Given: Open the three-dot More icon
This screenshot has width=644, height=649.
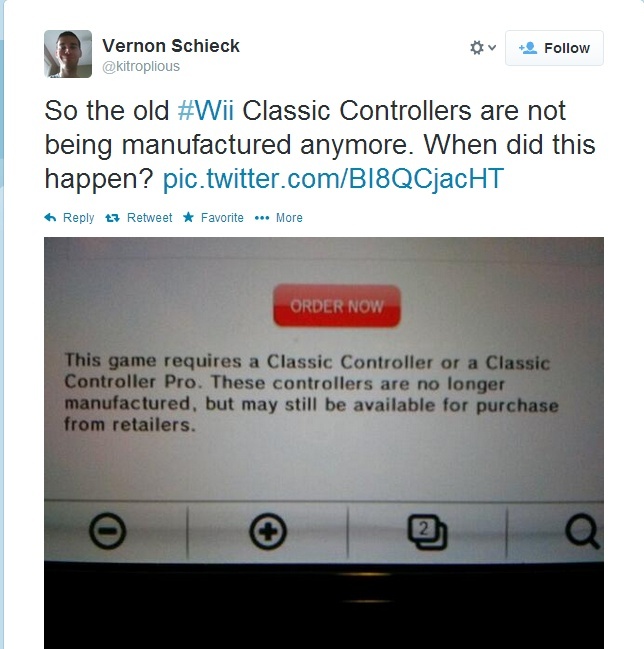Looking at the screenshot, I should [x=262, y=218].
